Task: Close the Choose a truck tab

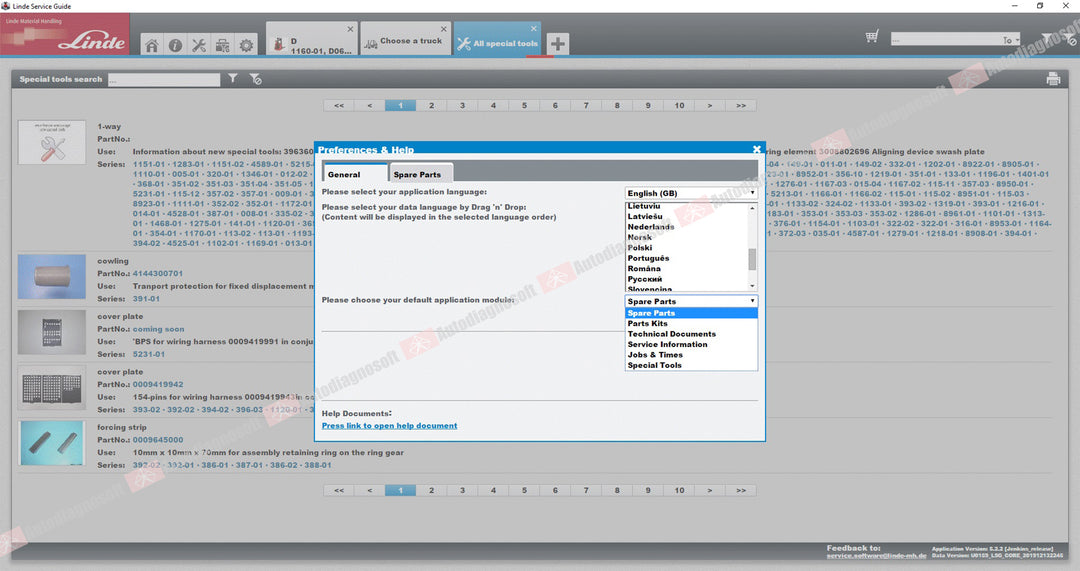Action: click(x=443, y=29)
